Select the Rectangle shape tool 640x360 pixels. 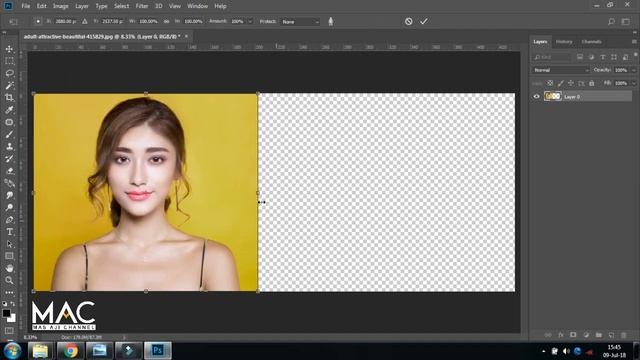coord(9,256)
